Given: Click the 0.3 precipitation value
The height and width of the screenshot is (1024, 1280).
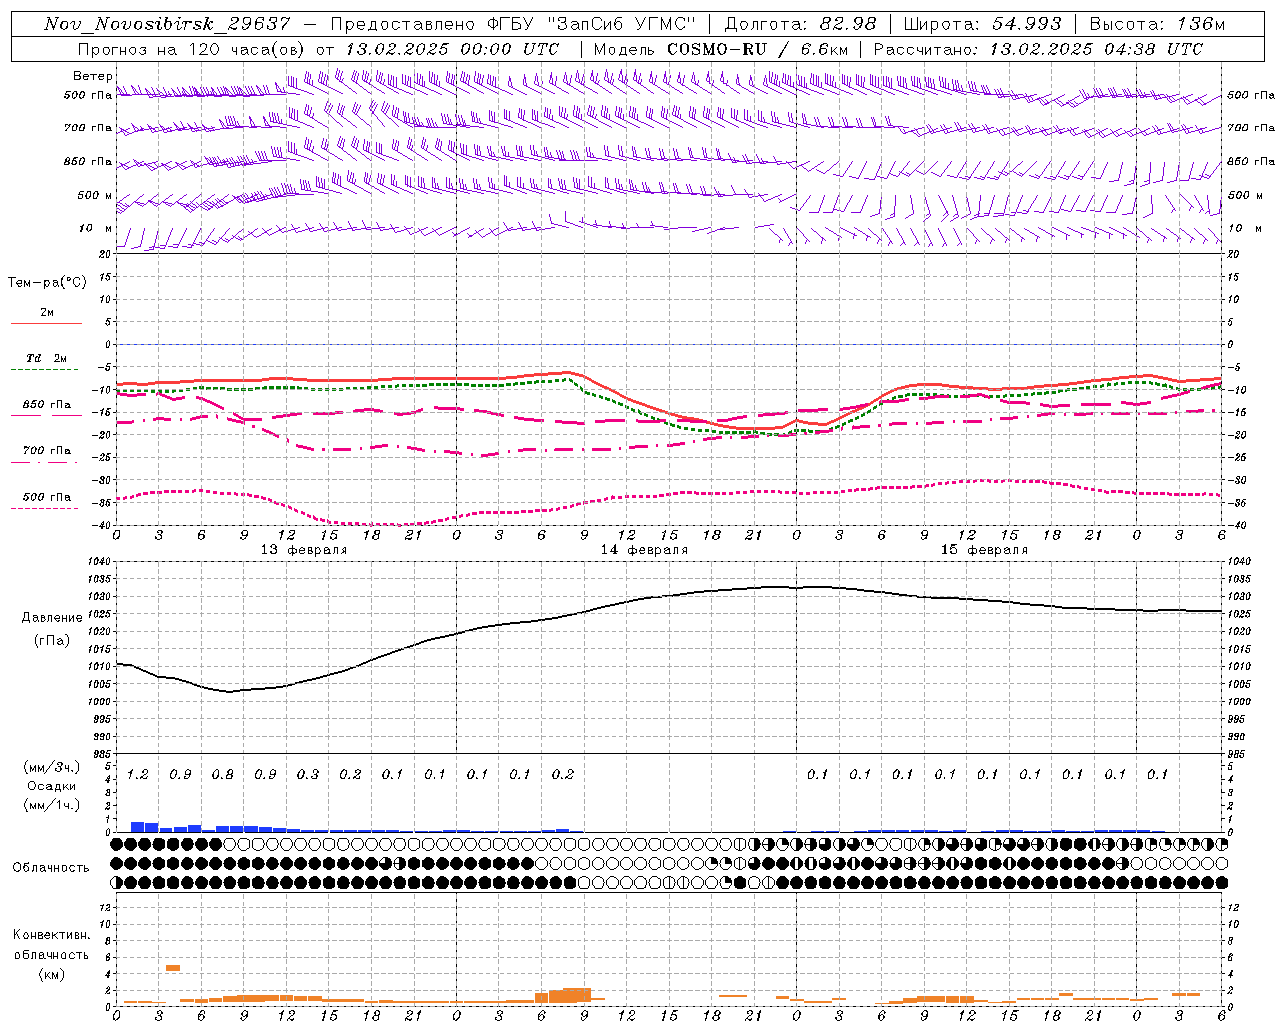Looking at the screenshot, I should coord(308,775).
